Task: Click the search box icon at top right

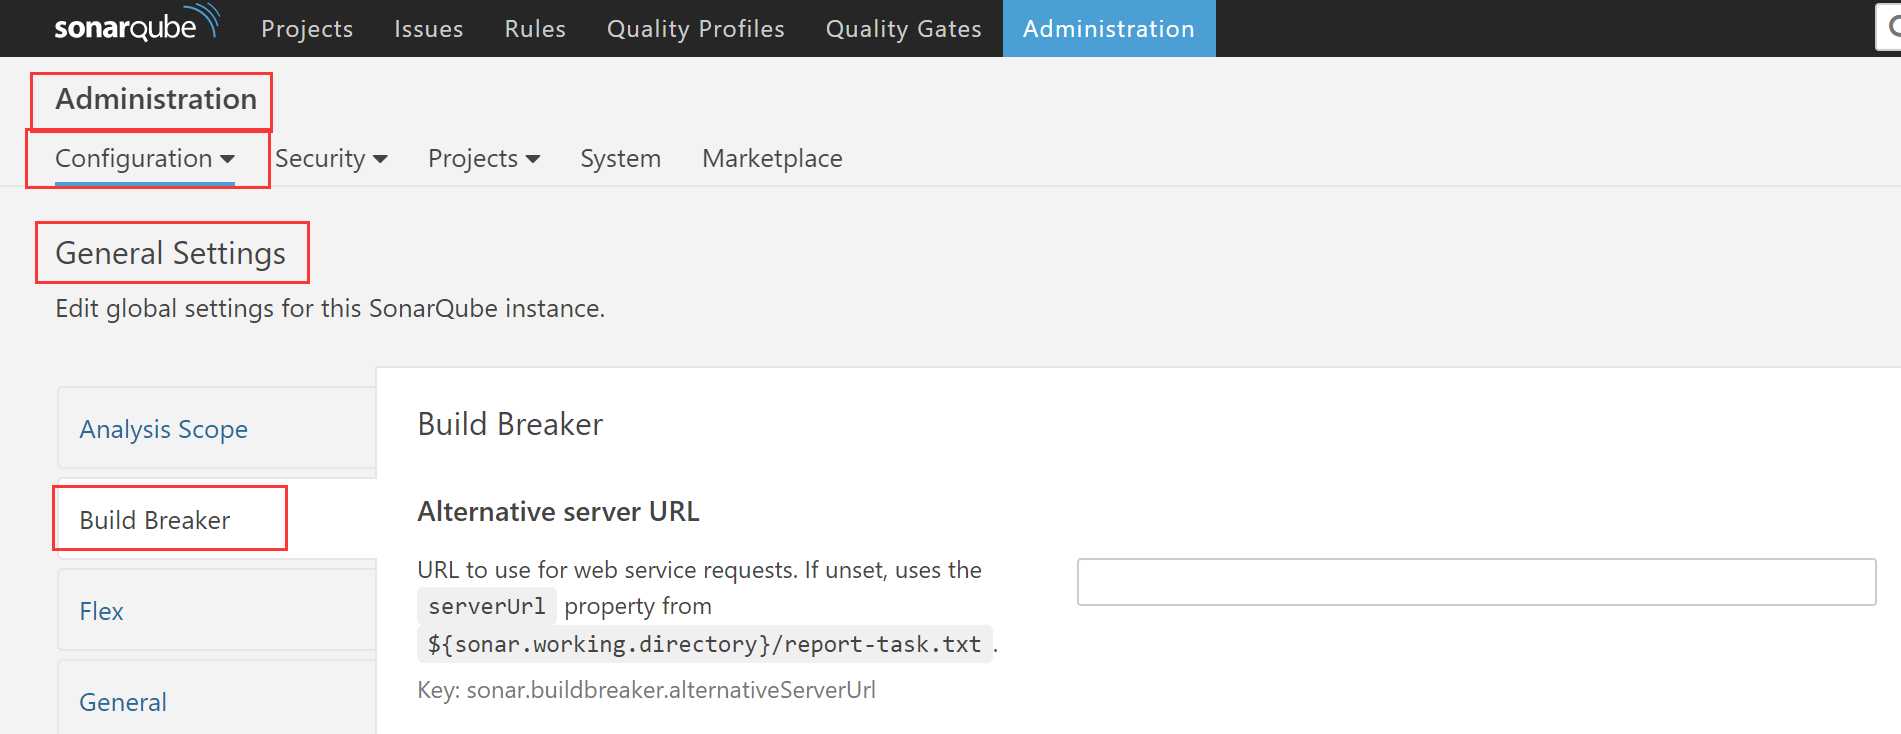Action: pos(1891,27)
